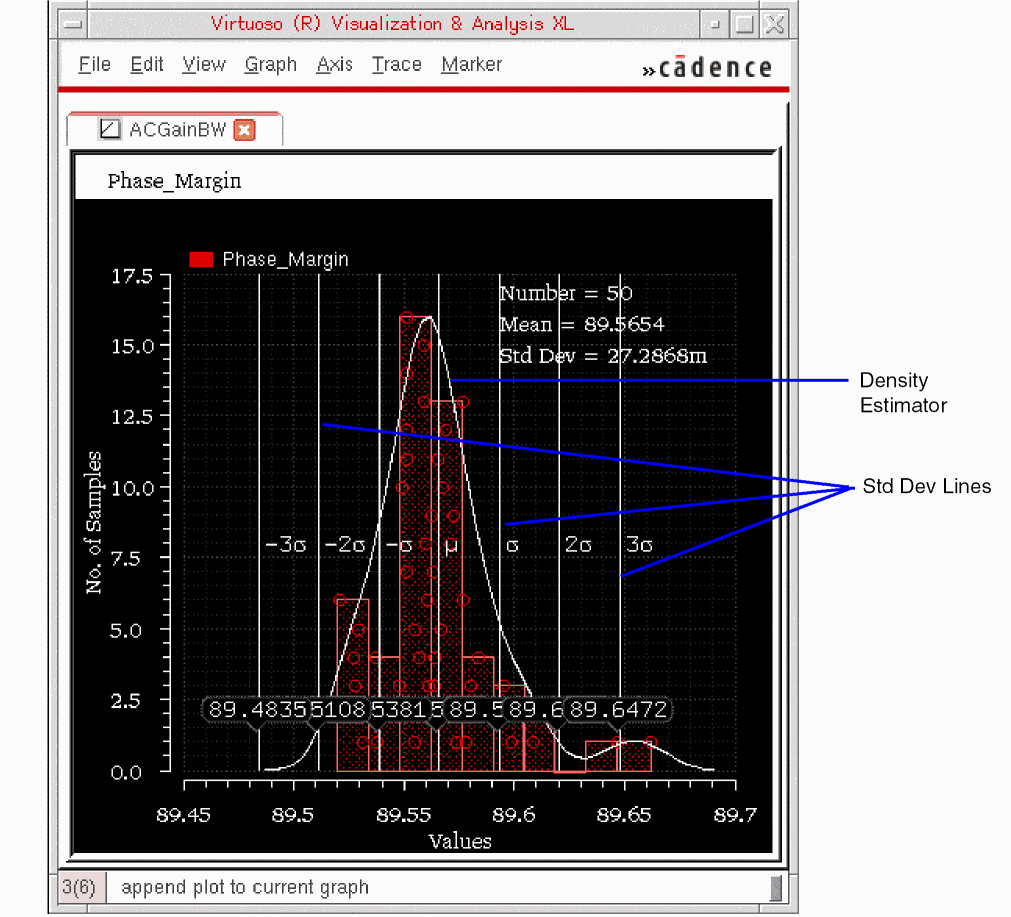Click the Values x-axis label
Viewport: 1011px width, 917px height.
coord(459,841)
